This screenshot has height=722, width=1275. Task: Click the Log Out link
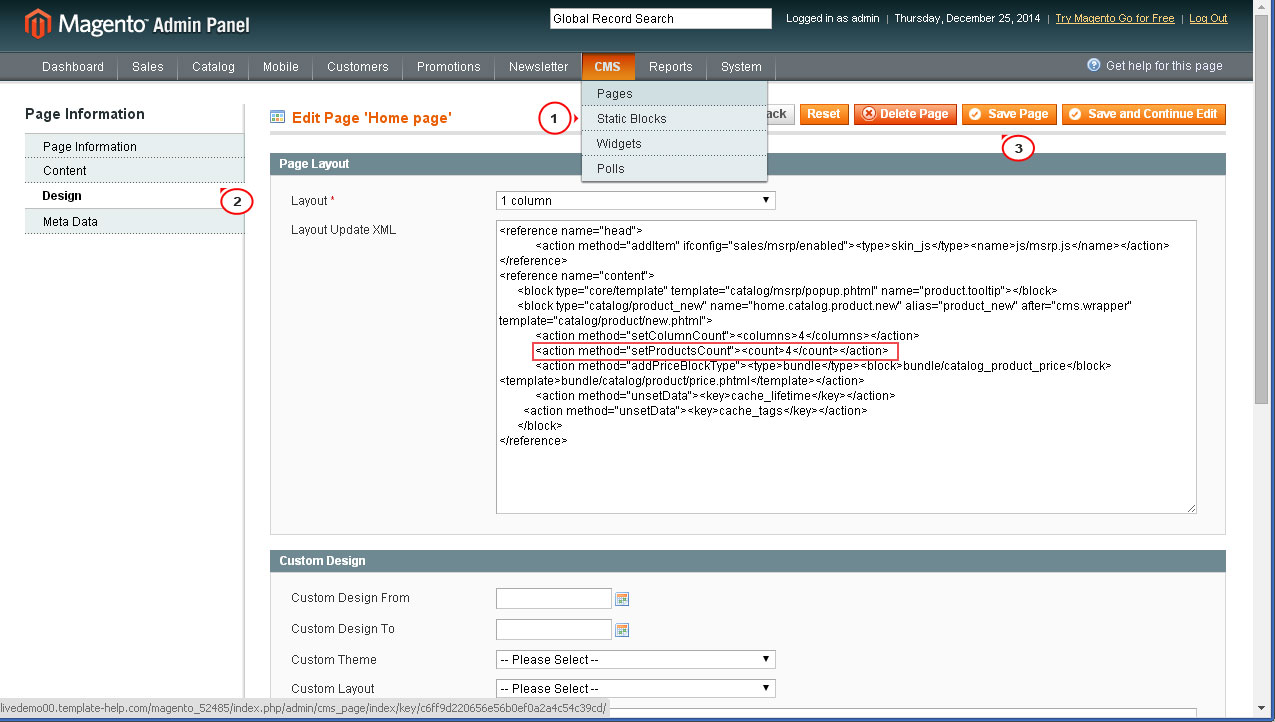pos(1208,18)
